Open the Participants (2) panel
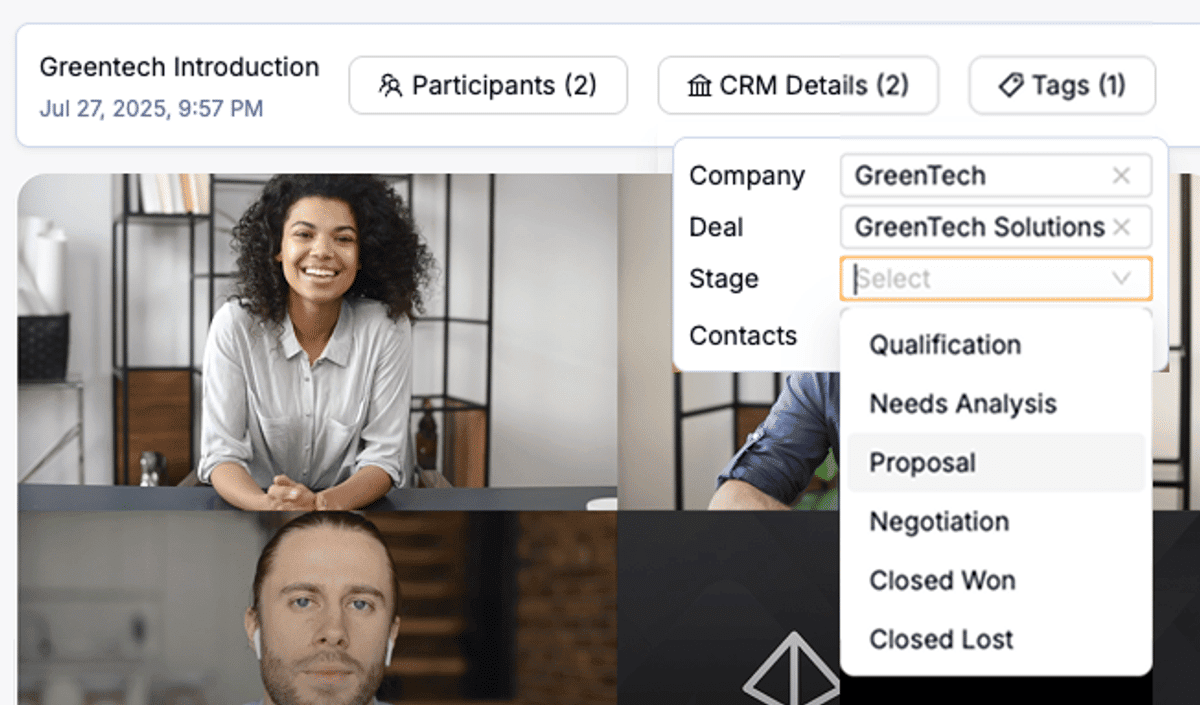The width and height of the screenshot is (1200, 705). click(x=488, y=85)
